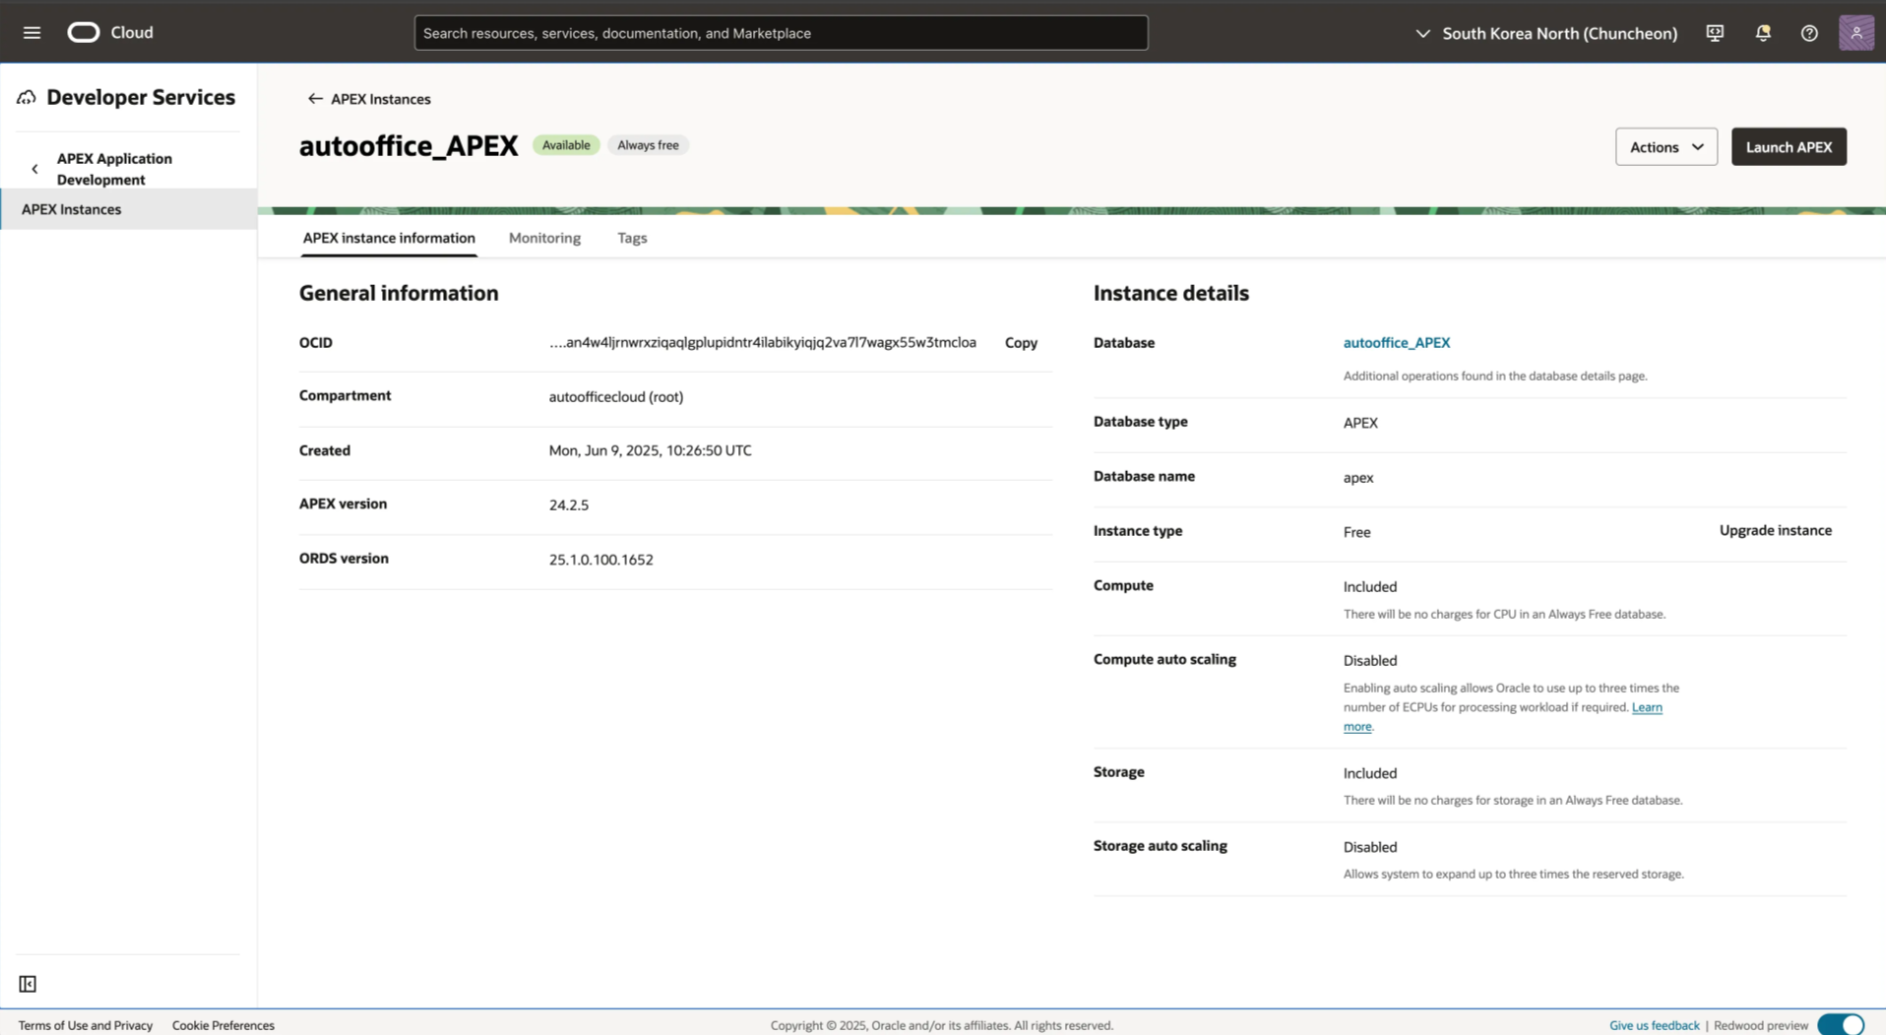
Task: Open the Cloud Shell developer tools icon
Action: tap(1715, 33)
